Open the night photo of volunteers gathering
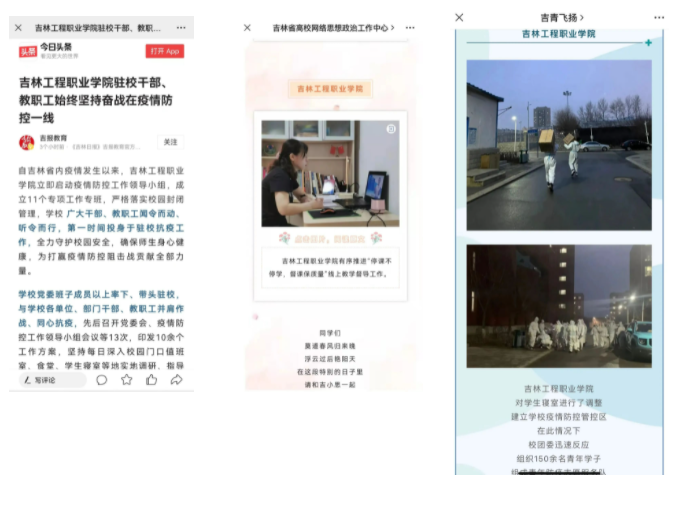Screen dimensions: 680x526 tap(559, 306)
